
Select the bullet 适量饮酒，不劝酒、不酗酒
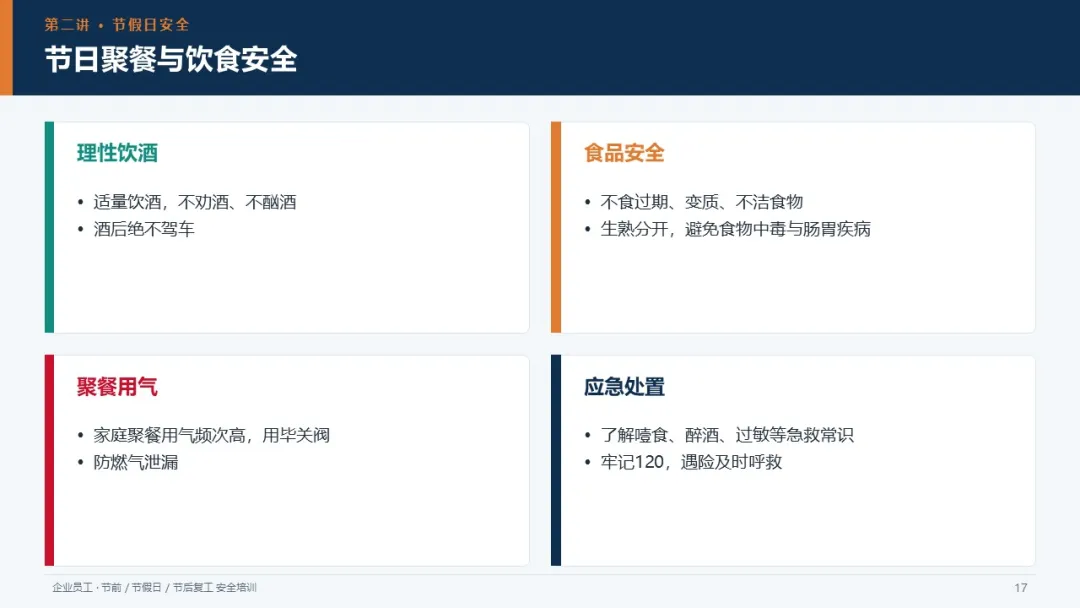click(195, 202)
